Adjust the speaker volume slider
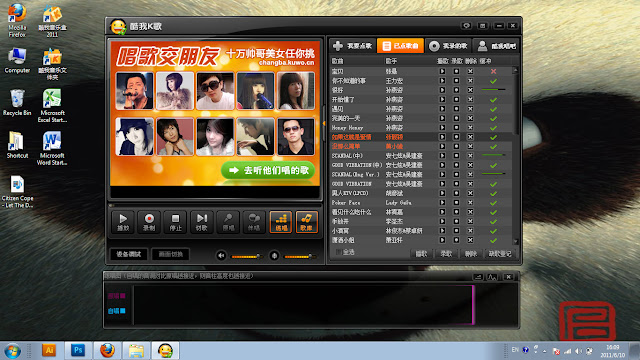Screen dimensions: 640x360 pos(246,256)
